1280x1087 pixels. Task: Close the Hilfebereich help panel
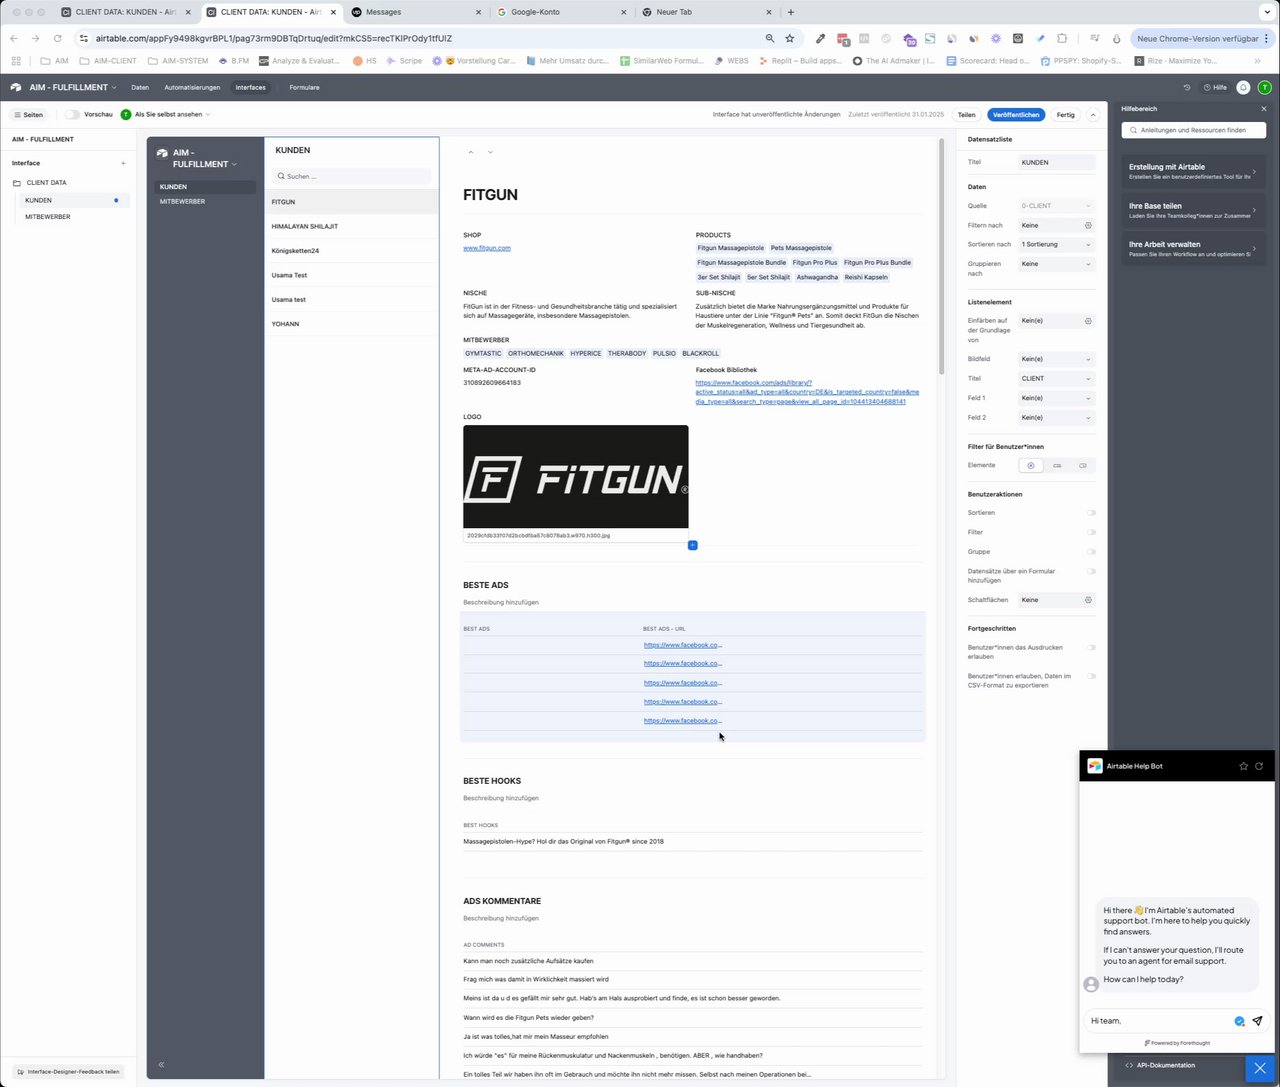click(1264, 108)
